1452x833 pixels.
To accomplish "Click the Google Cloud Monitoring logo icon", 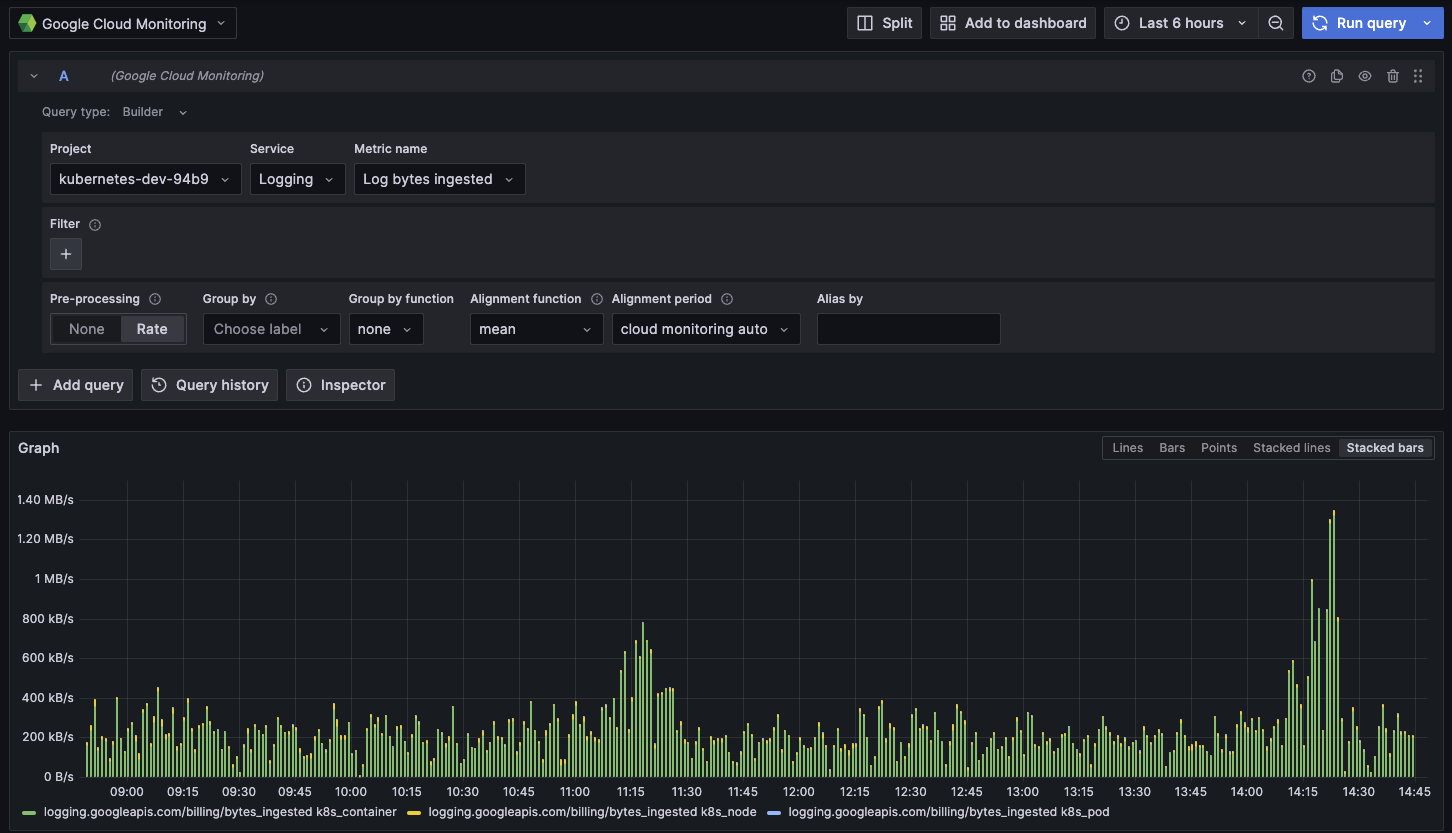I will coord(27,23).
